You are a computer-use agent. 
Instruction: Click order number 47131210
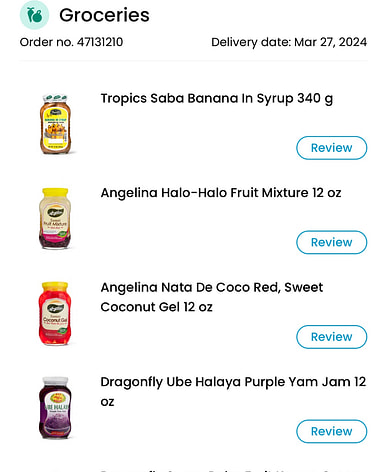click(x=100, y=42)
